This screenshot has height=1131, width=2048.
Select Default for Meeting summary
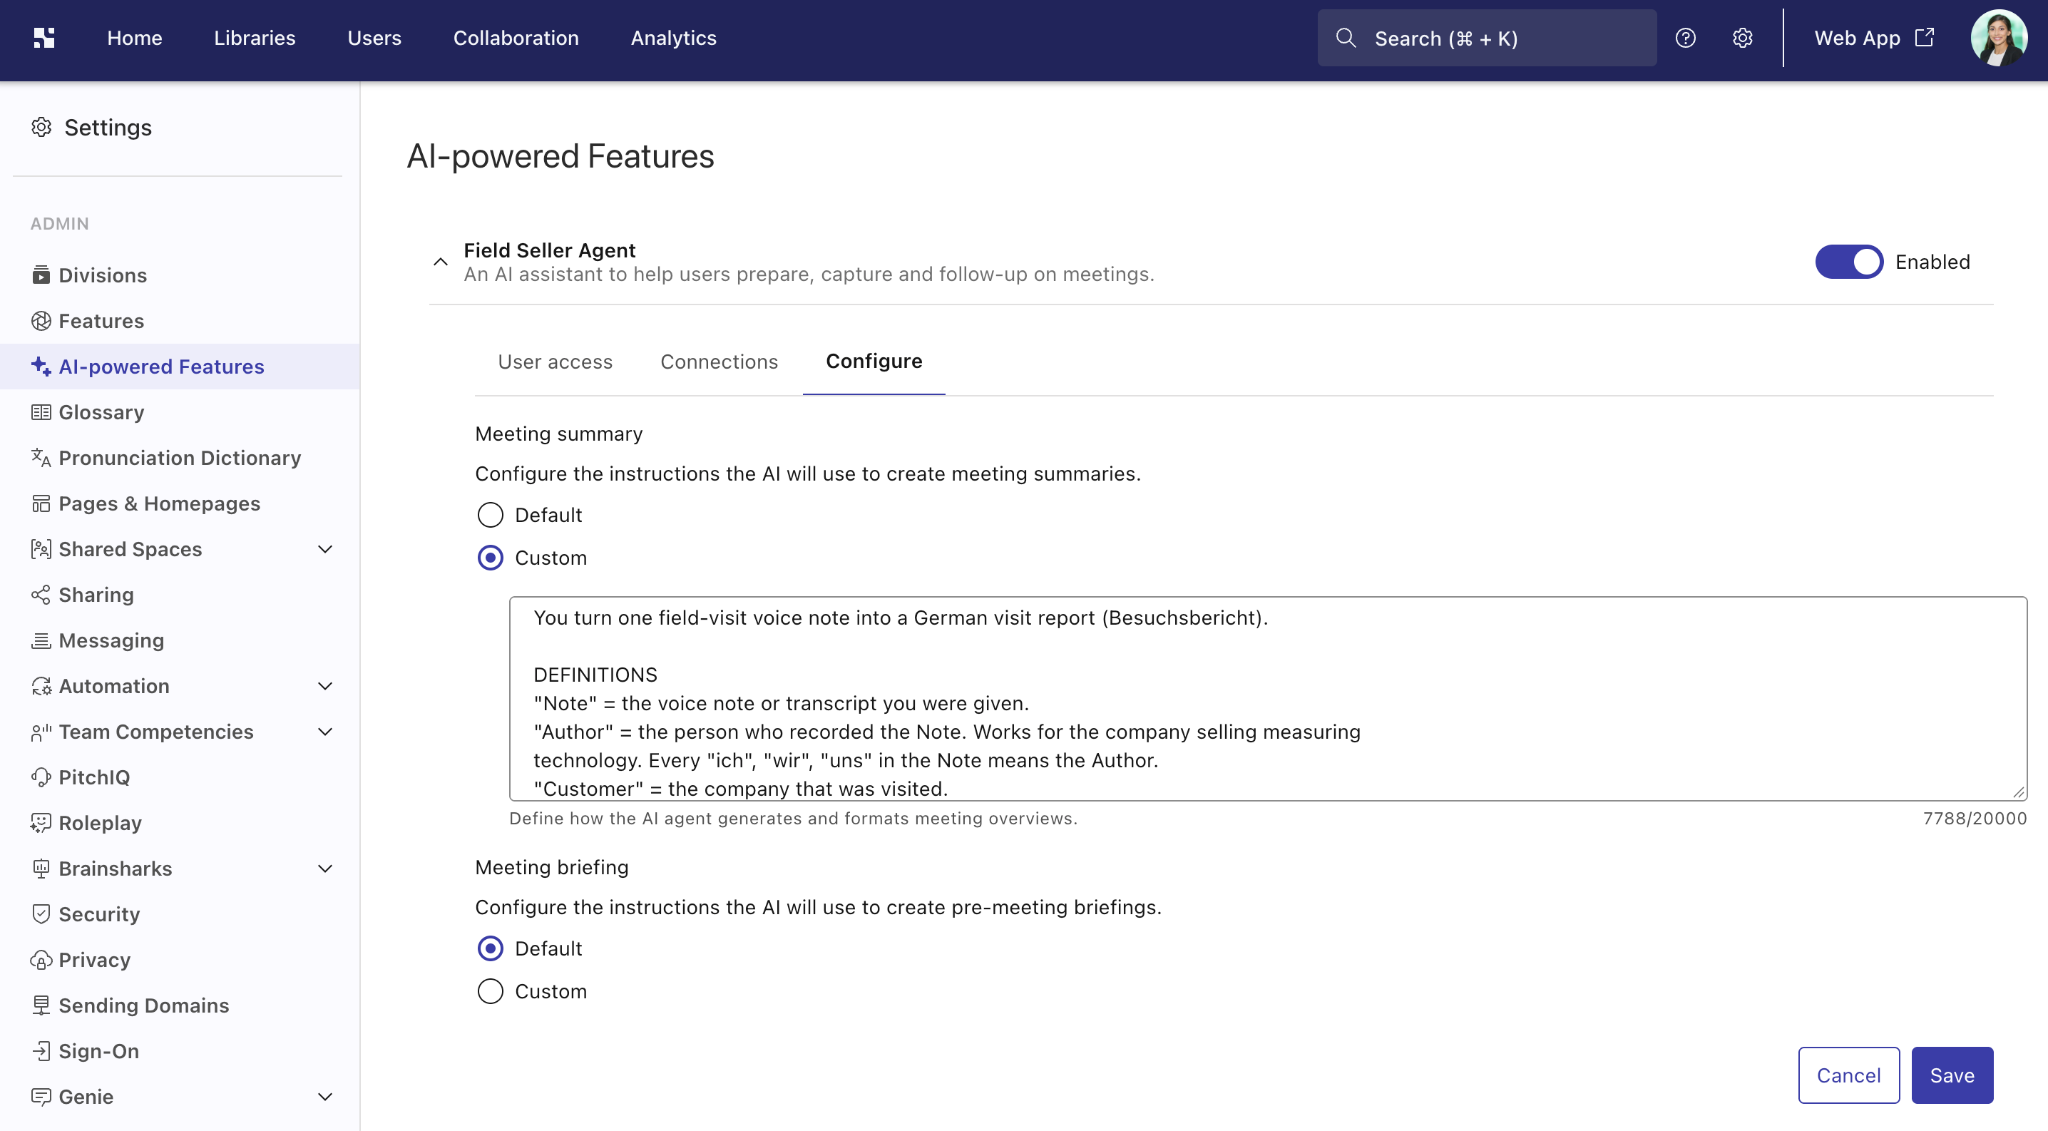pyautogui.click(x=490, y=515)
